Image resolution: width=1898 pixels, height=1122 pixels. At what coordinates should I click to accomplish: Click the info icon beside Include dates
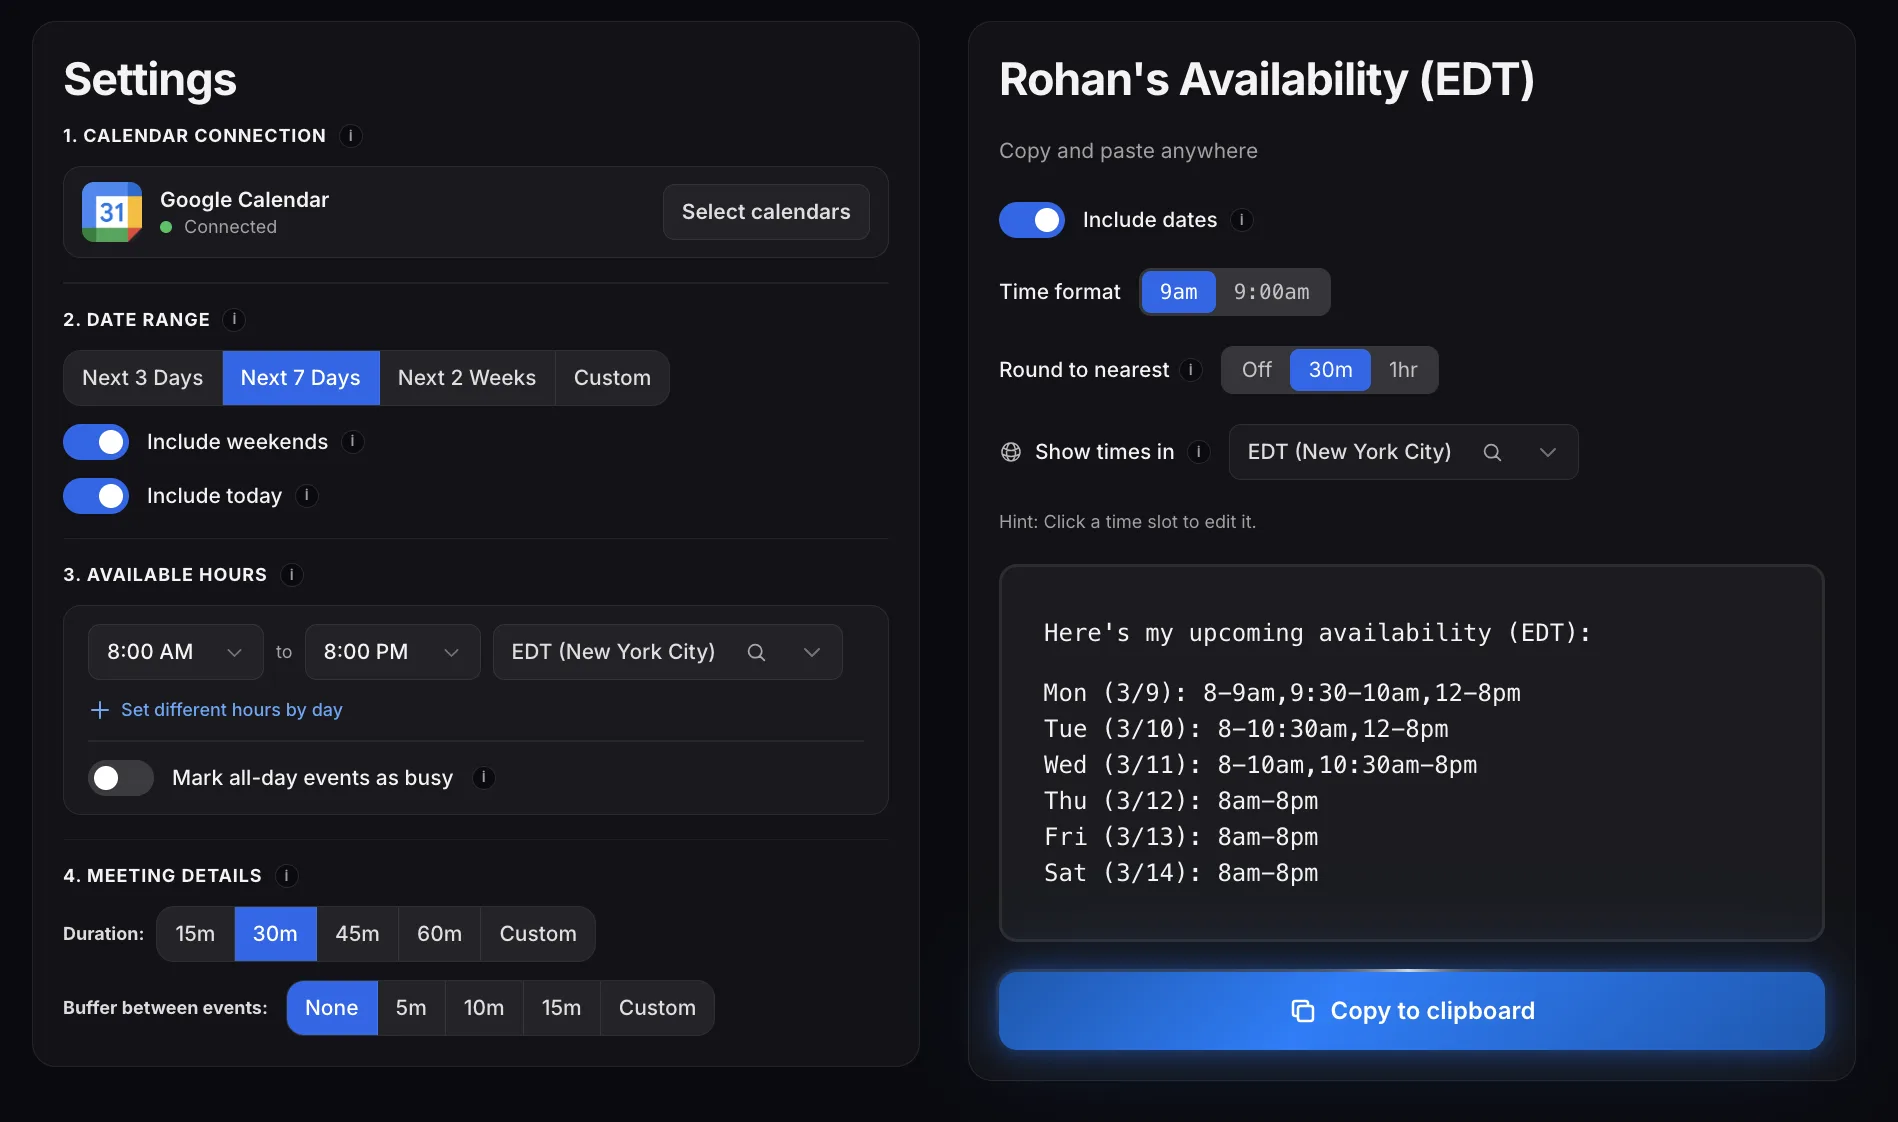1242,221
